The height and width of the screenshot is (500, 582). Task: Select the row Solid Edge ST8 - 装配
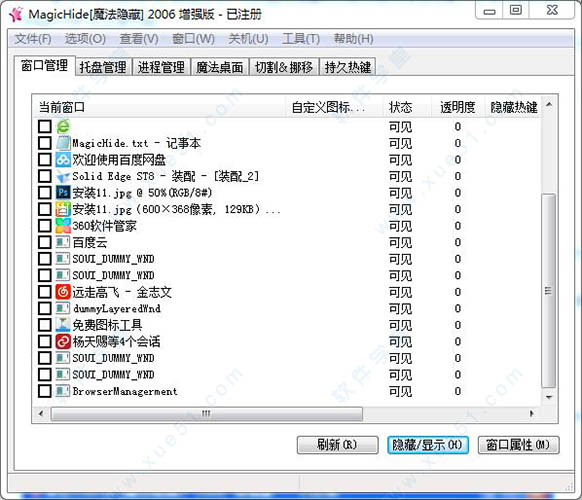click(x=288, y=176)
